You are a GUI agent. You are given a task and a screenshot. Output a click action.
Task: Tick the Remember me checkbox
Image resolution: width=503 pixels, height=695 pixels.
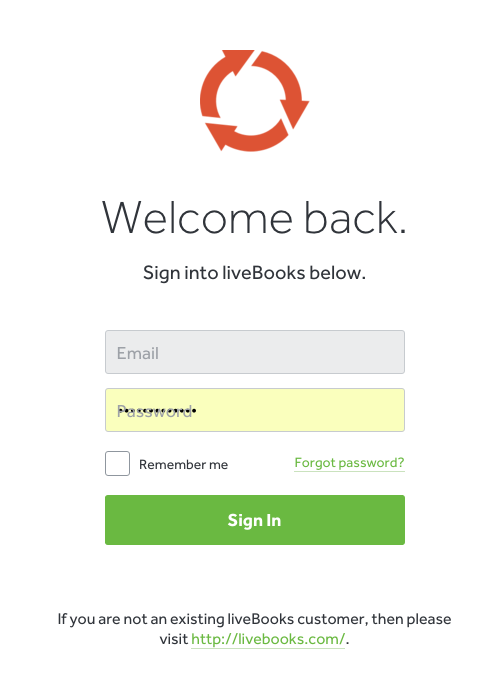pyautogui.click(x=117, y=464)
